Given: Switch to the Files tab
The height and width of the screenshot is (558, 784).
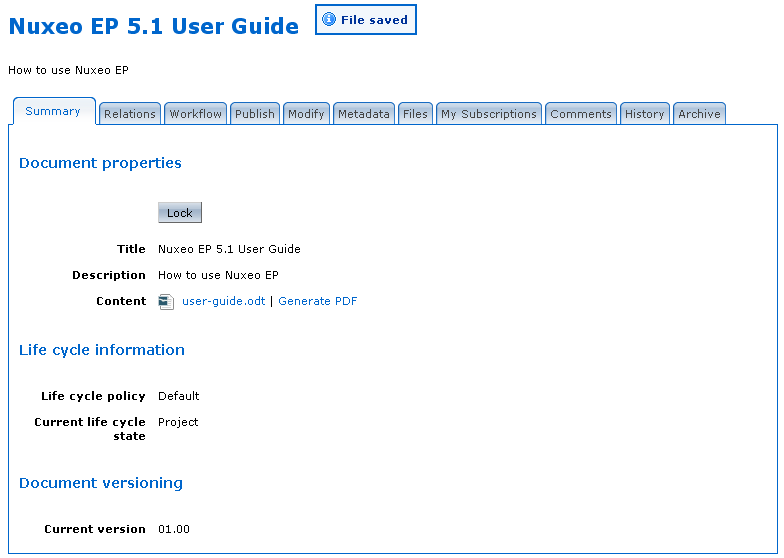Looking at the screenshot, I should 416,114.
